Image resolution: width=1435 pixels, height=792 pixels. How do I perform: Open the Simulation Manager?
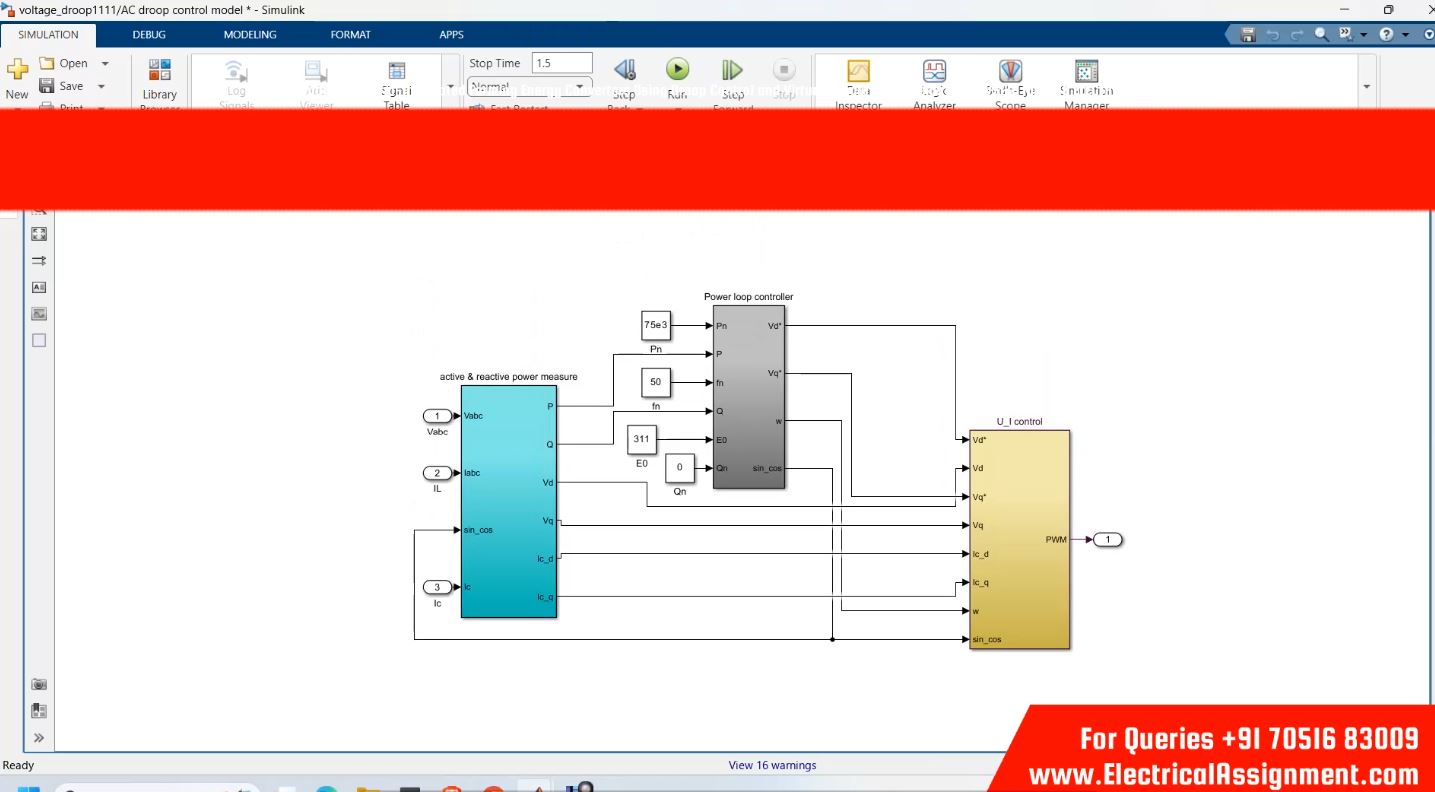1086,72
